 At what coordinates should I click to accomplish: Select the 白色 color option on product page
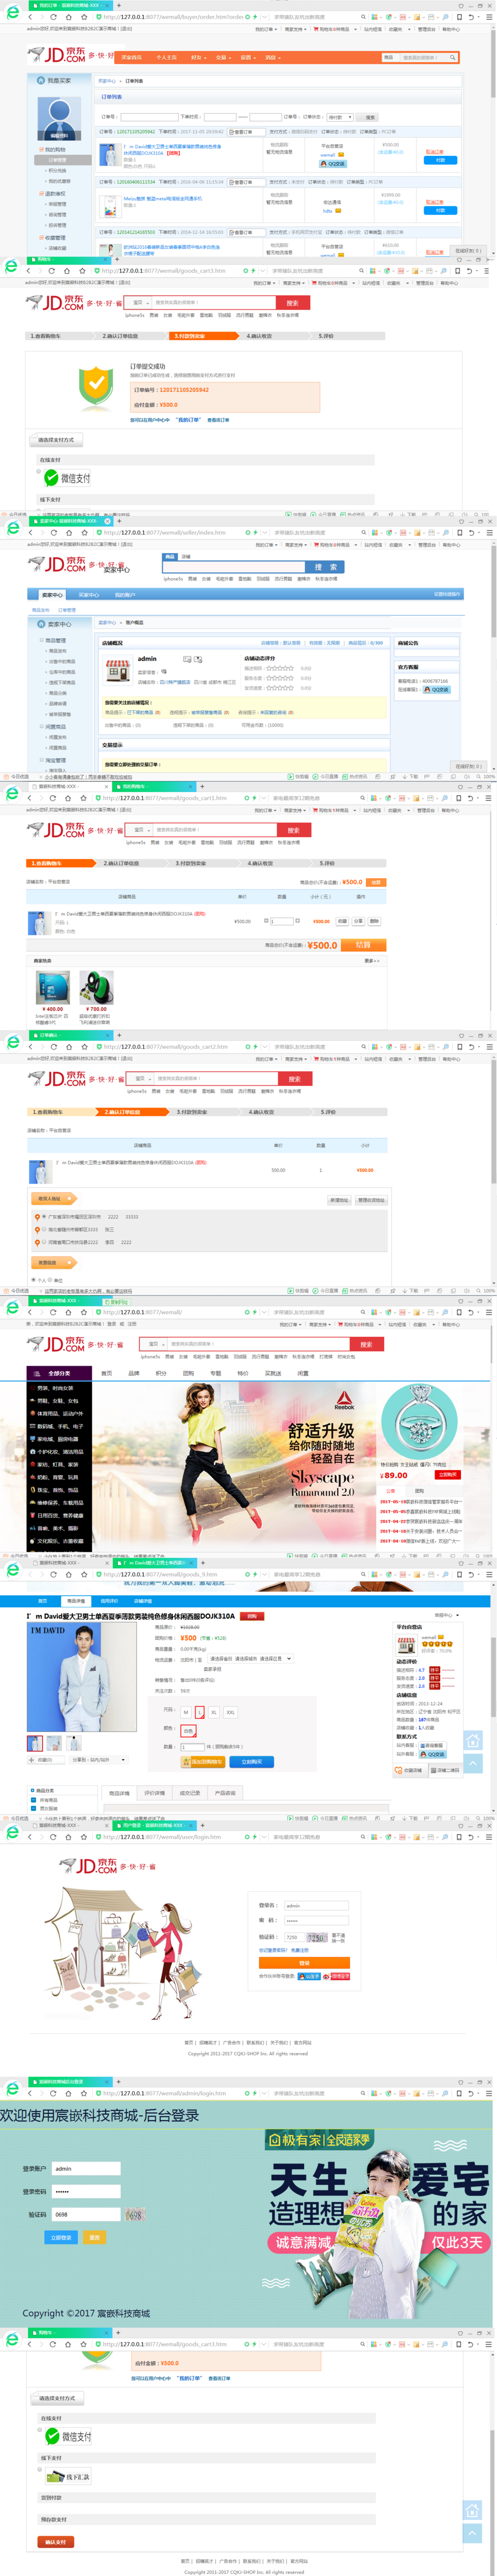coord(189,1730)
